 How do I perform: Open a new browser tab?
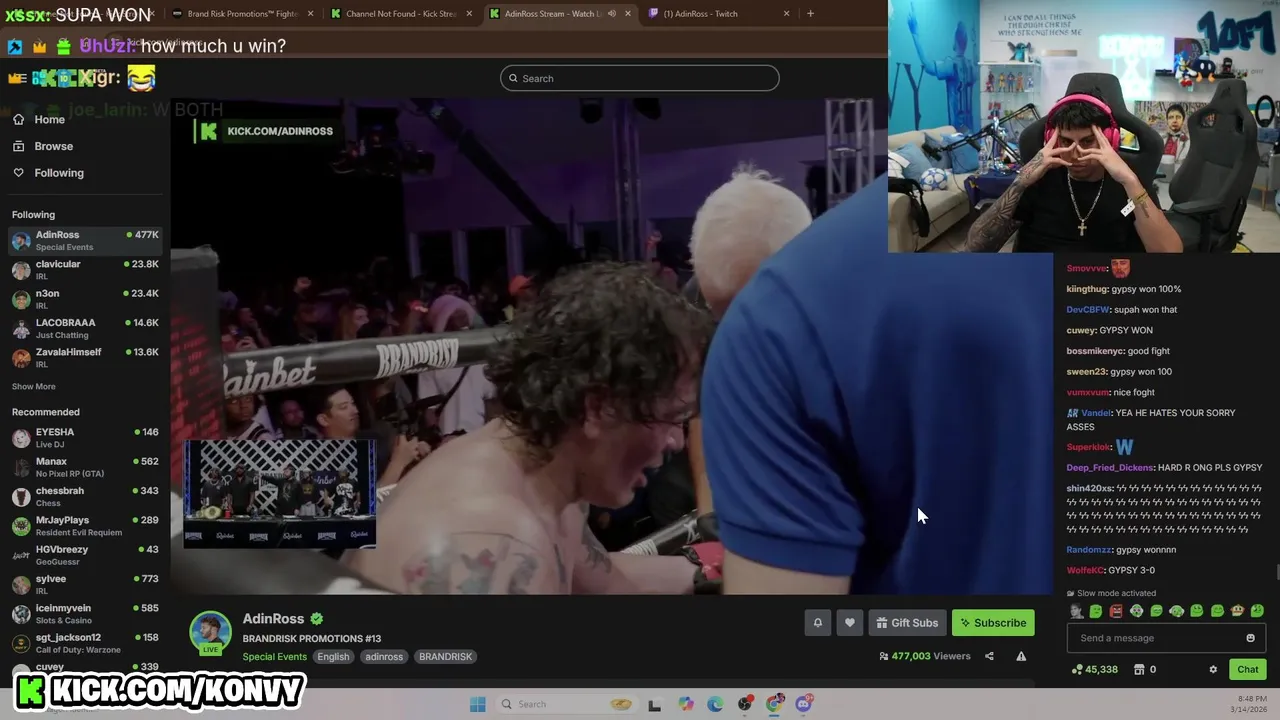(810, 13)
